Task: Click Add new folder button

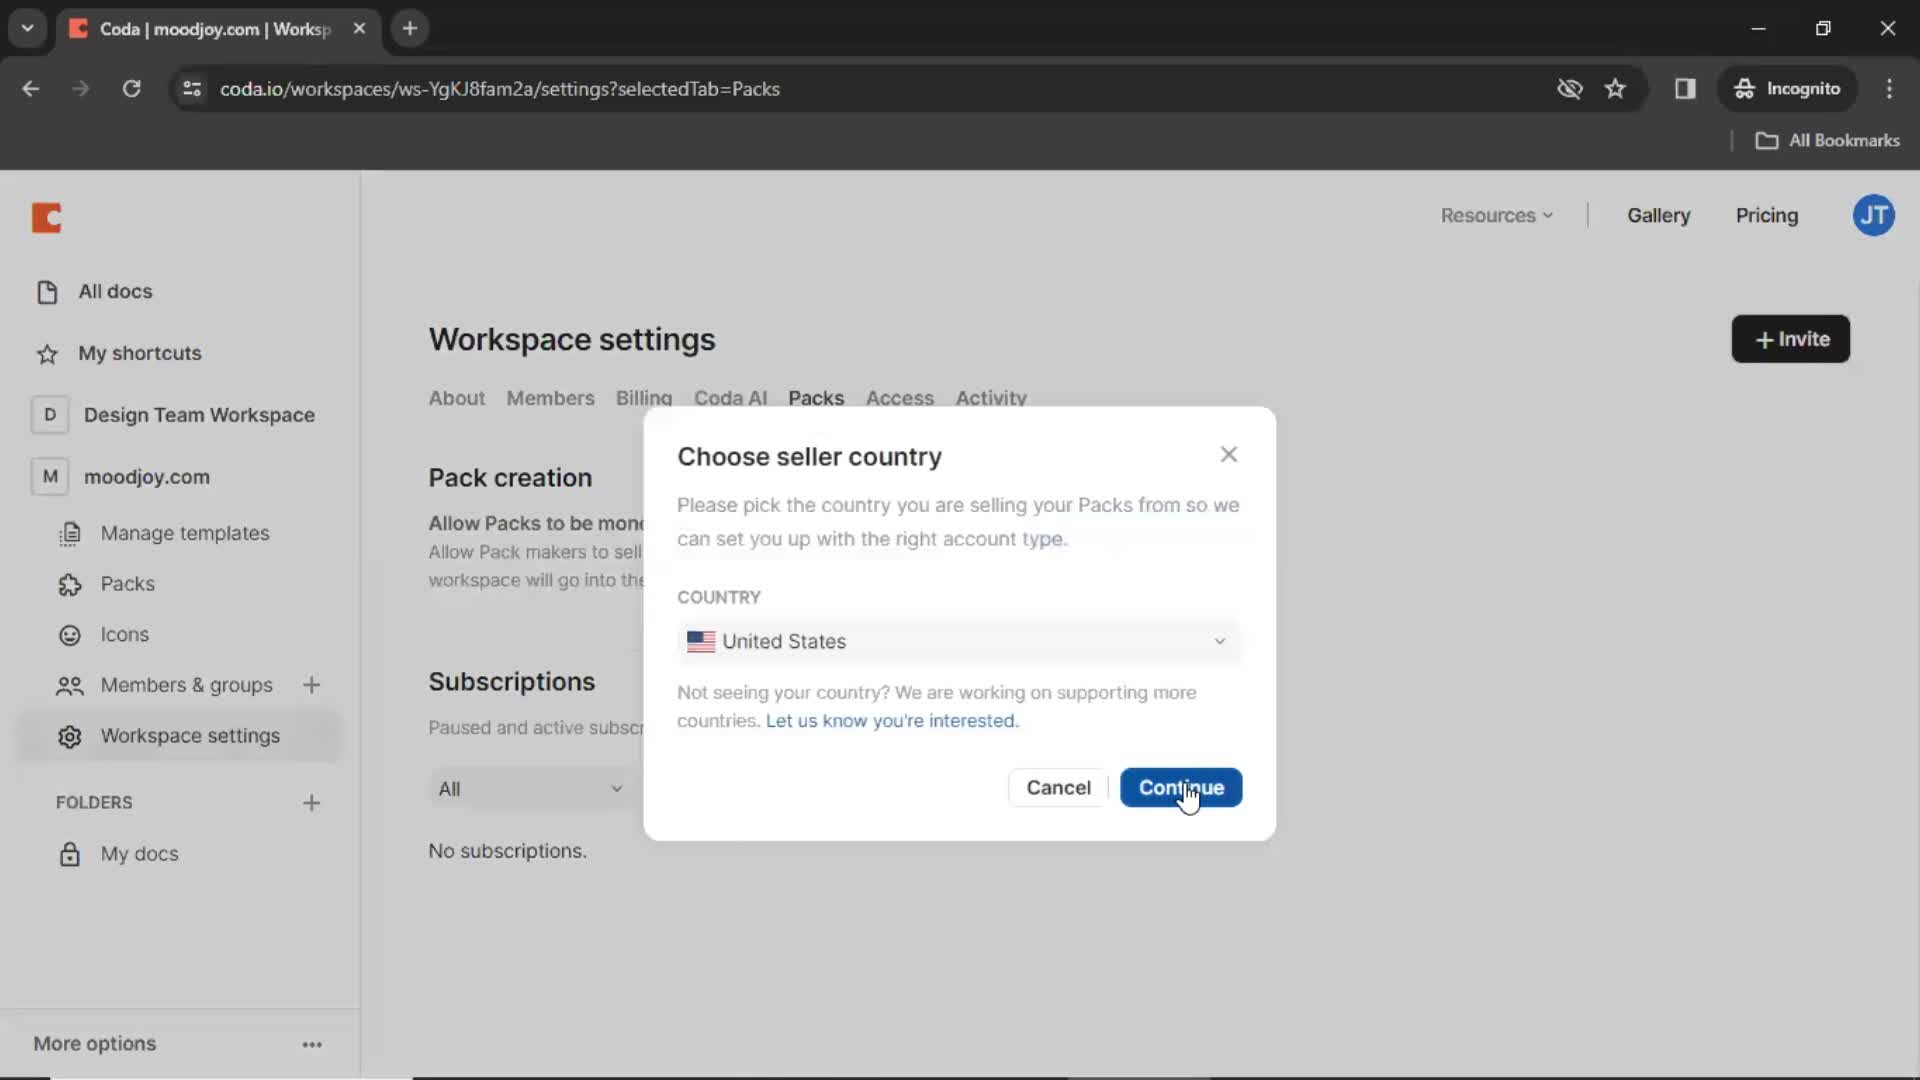Action: tap(313, 802)
